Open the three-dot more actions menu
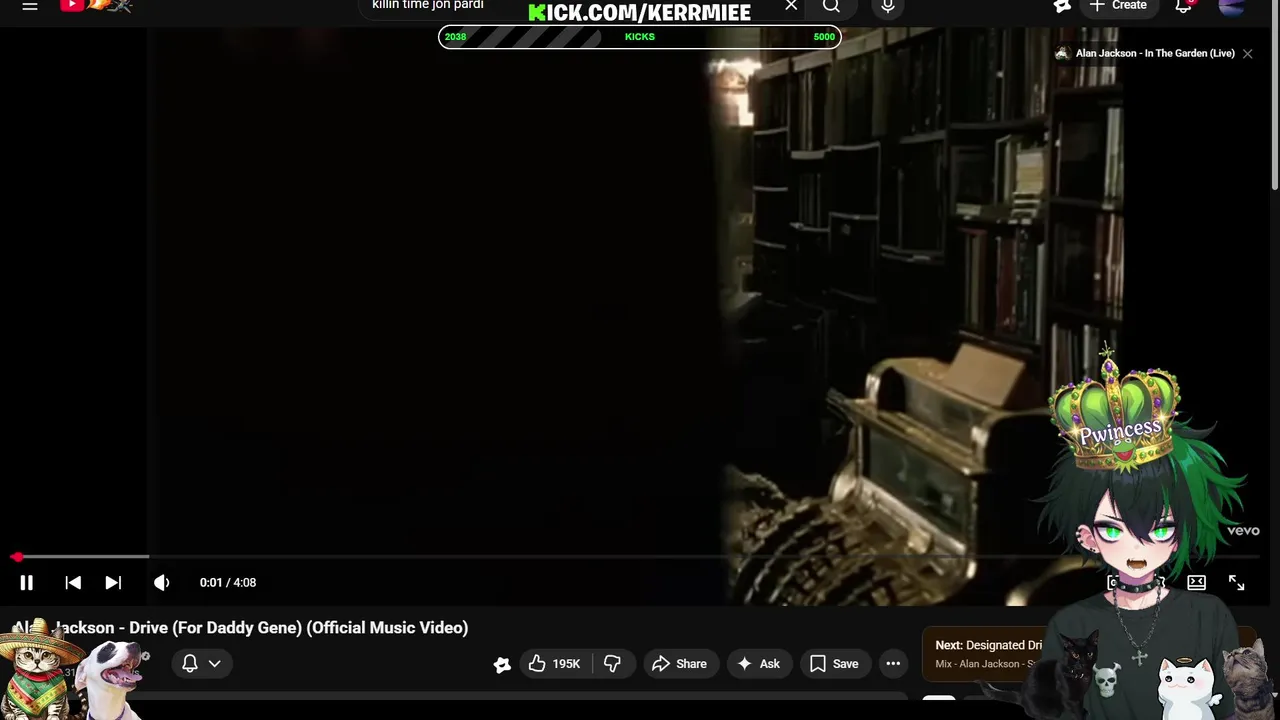 click(x=893, y=664)
